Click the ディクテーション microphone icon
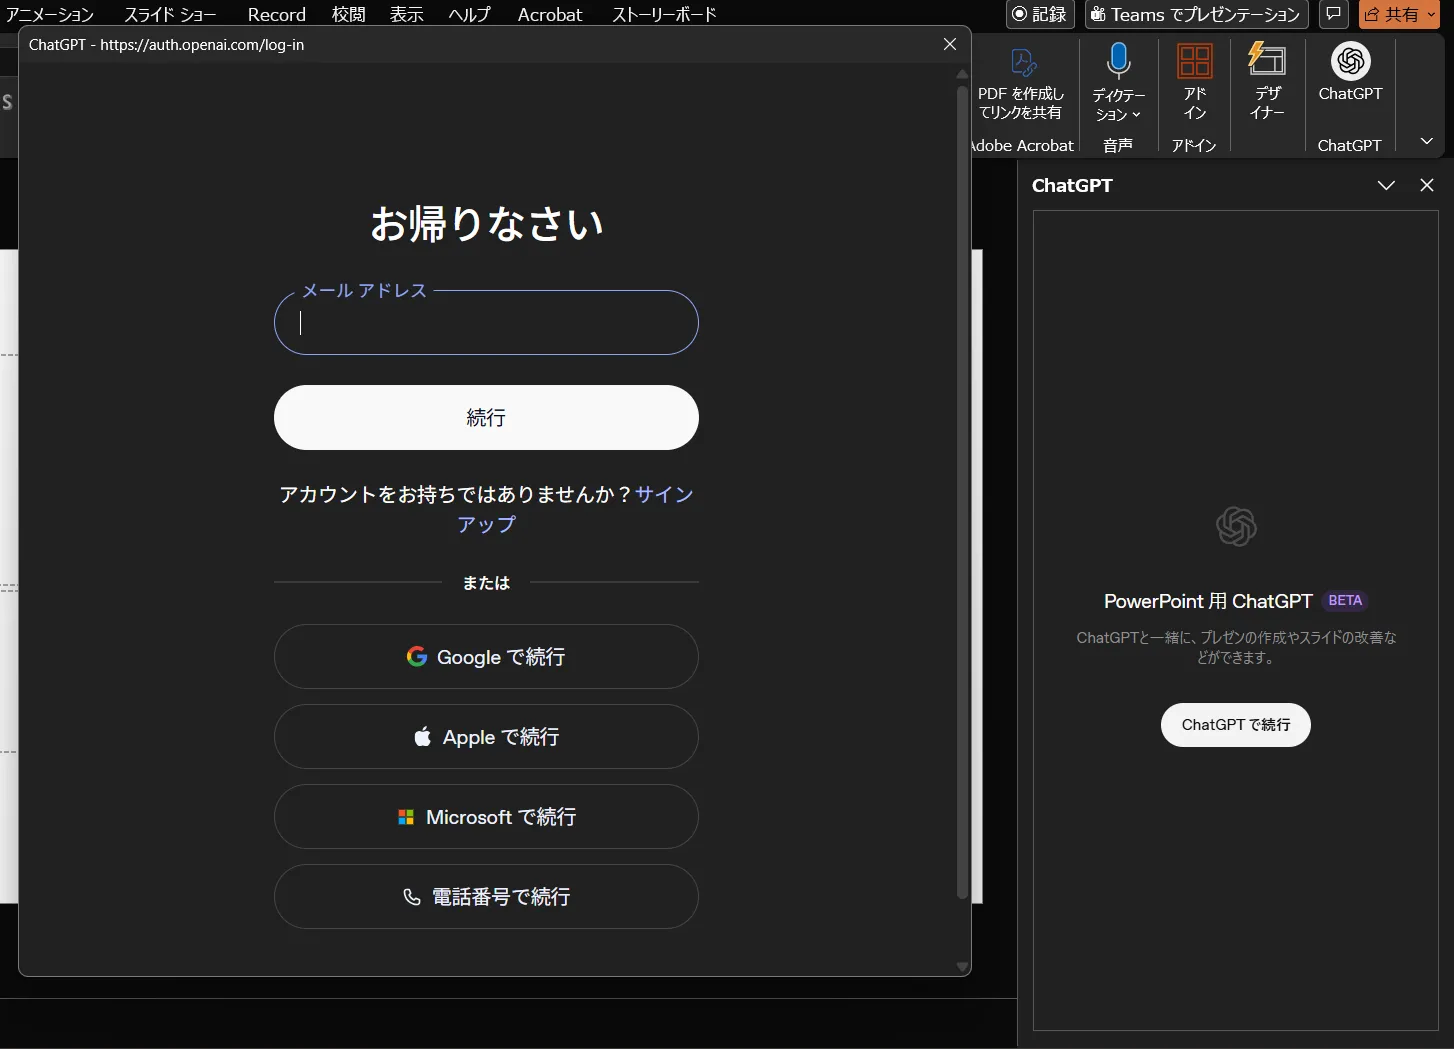Image resolution: width=1454 pixels, height=1049 pixels. click(x=1119, y=62)
